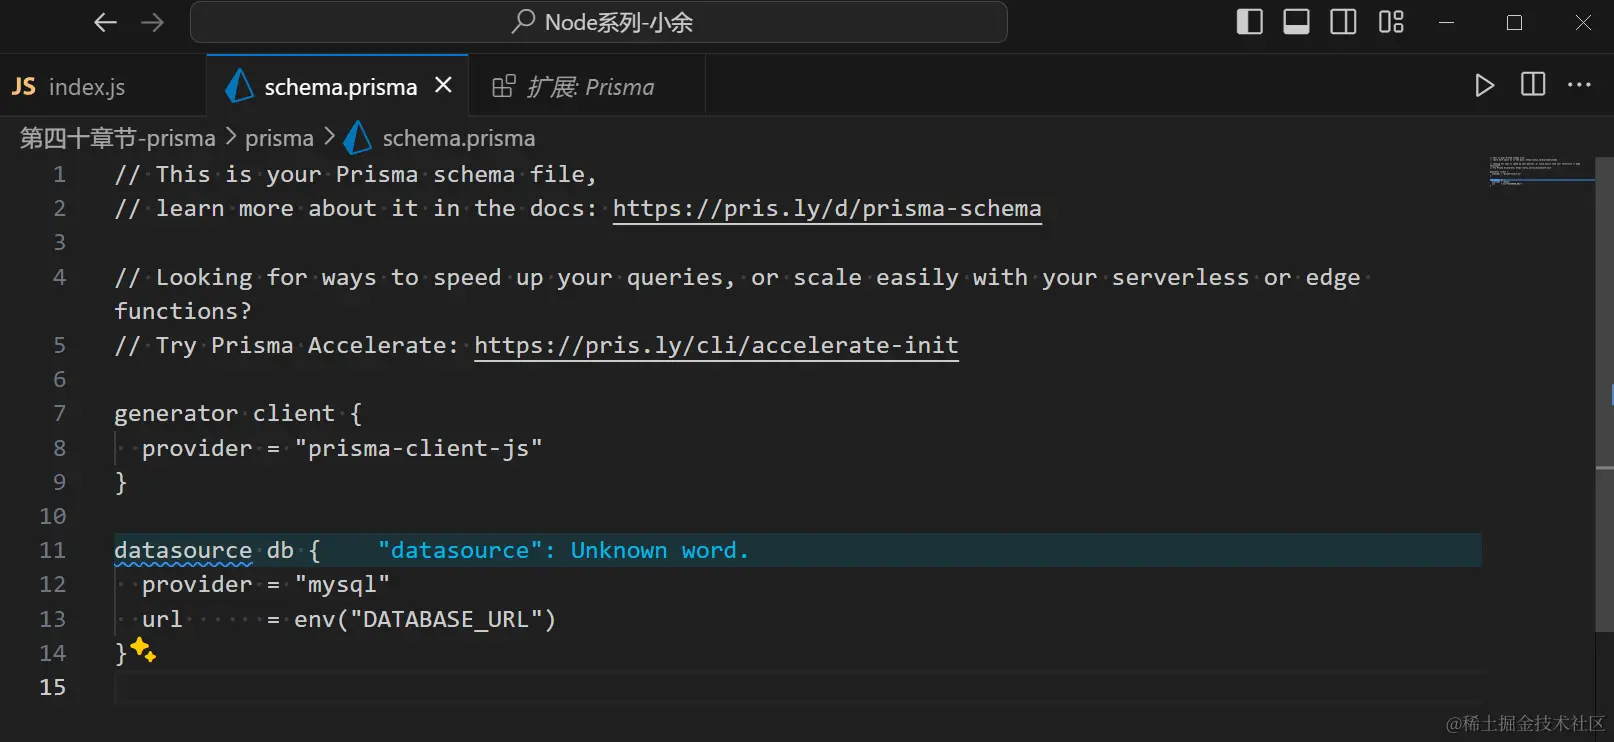Open the Node系列-小余 command search box

point(598,22)
